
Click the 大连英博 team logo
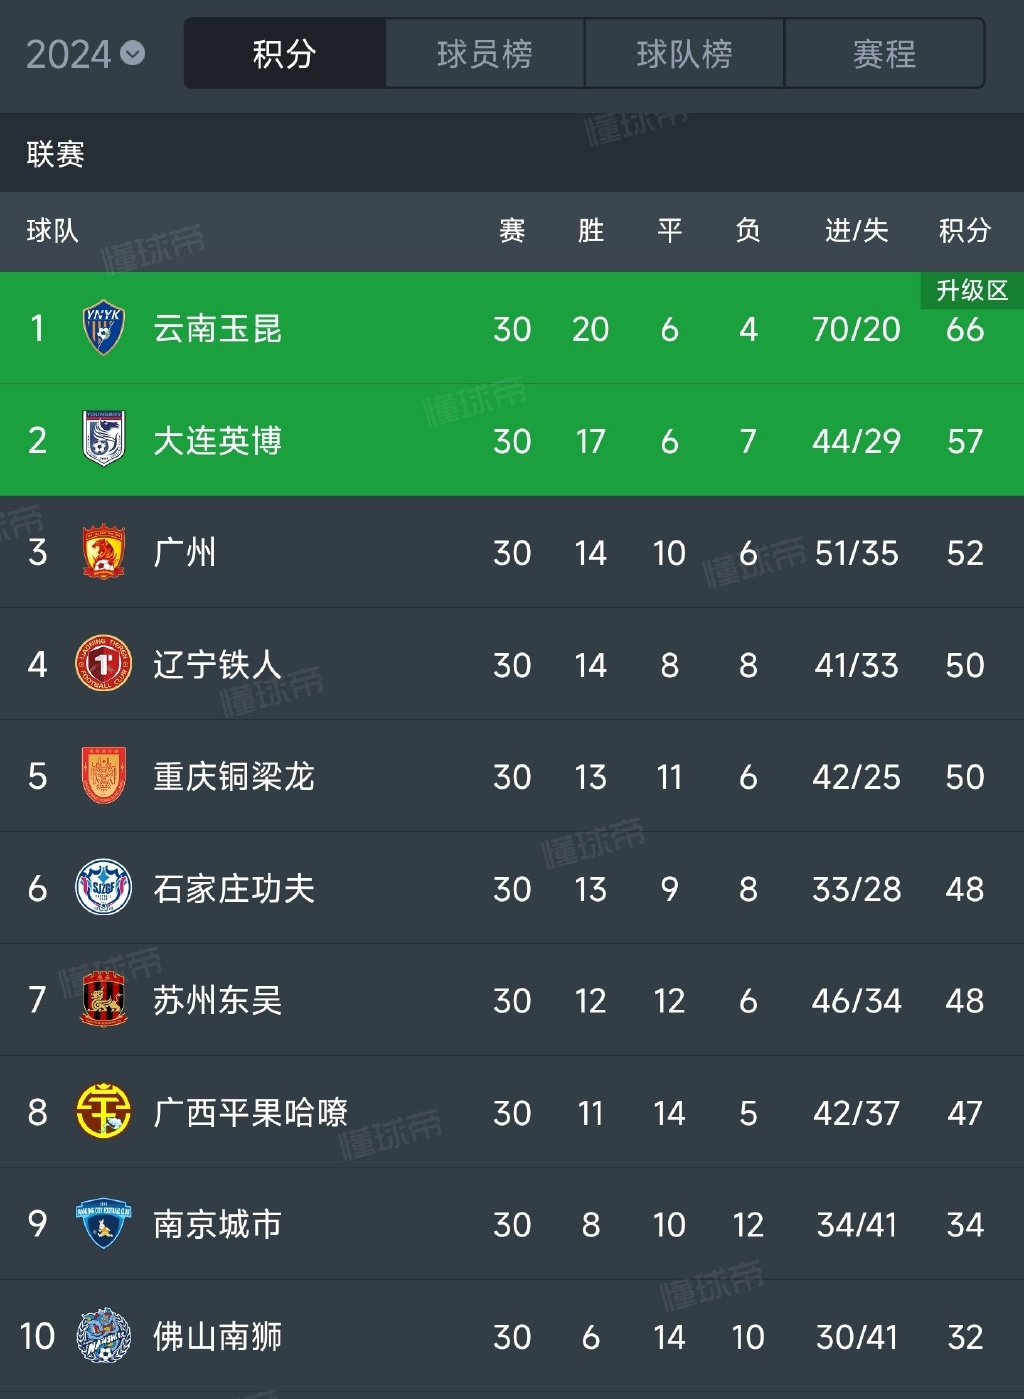pyautogui.click(x=103, y=439)
